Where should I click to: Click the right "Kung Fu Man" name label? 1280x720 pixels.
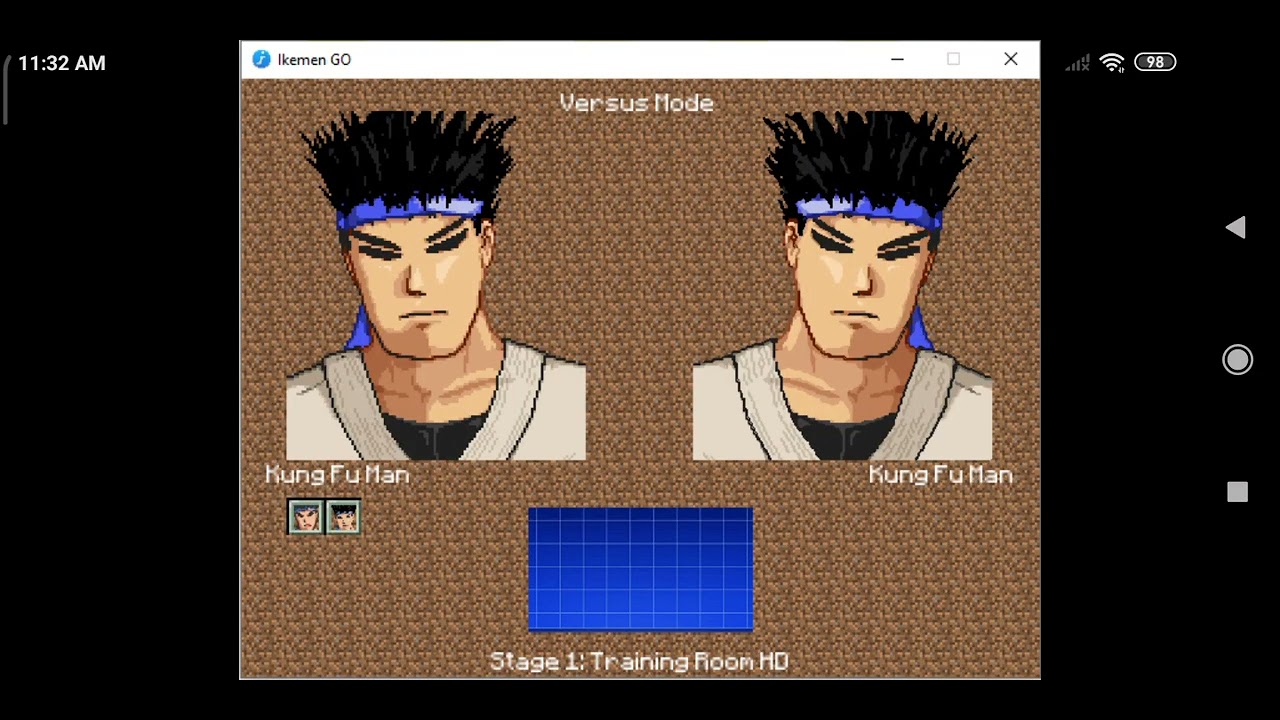click(x=941, y=475)
